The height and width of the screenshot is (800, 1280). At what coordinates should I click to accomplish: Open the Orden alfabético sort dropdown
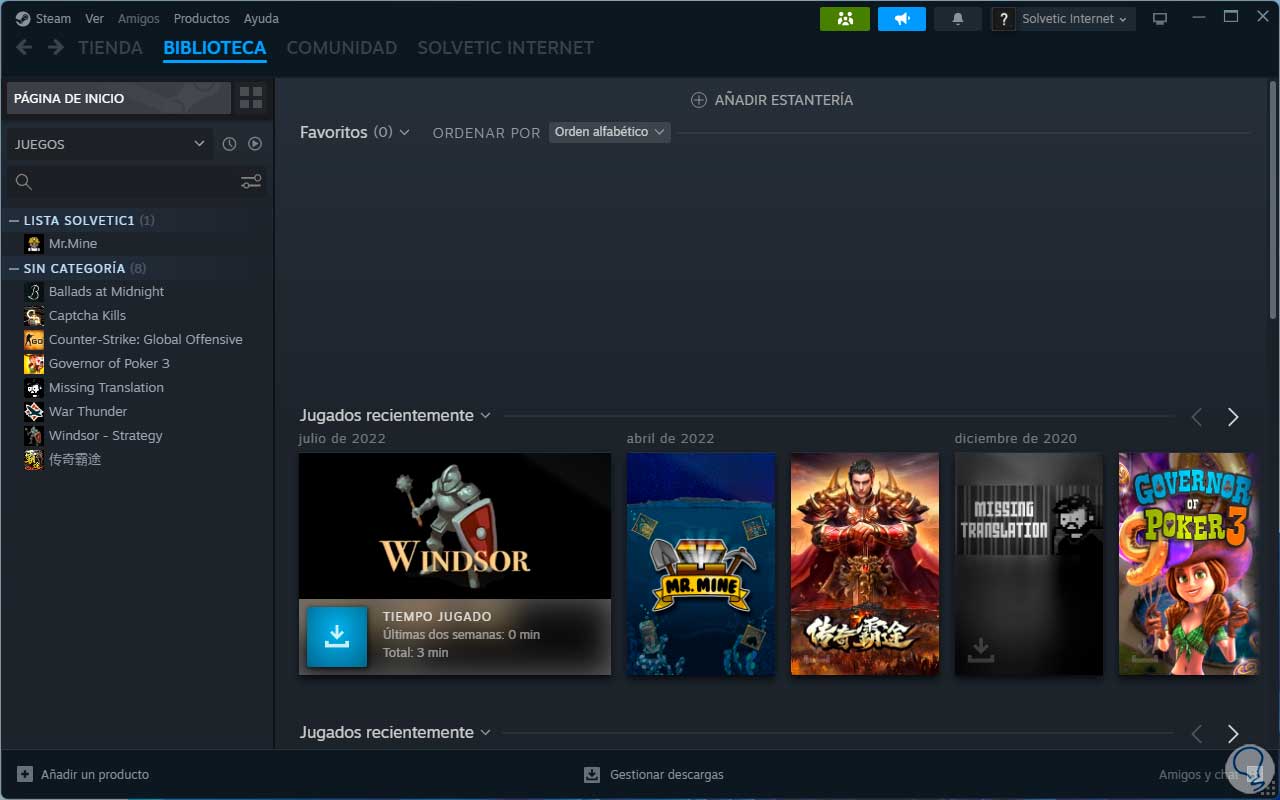tap(609, 132)
